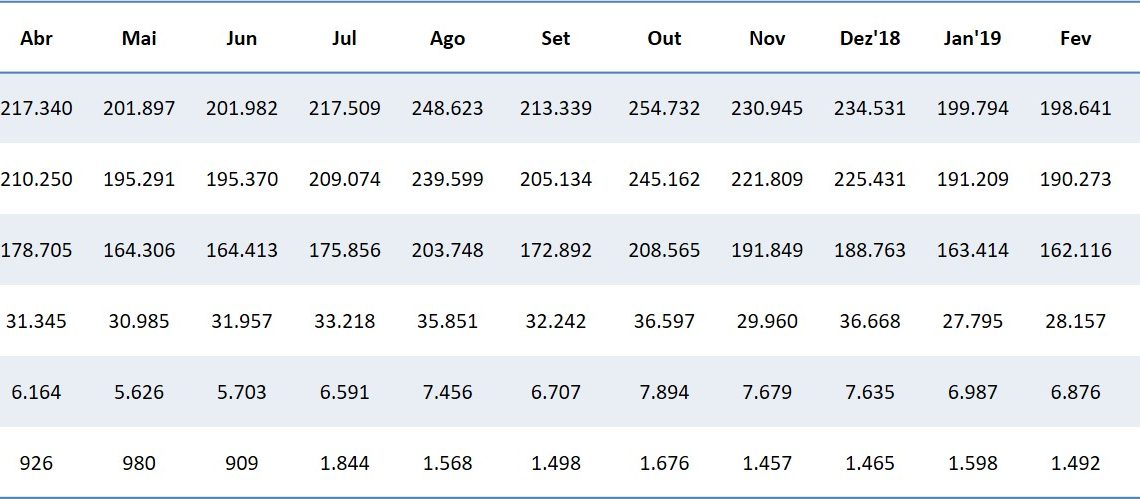
Task: Select the Out column header
Action: pos(664,39)
